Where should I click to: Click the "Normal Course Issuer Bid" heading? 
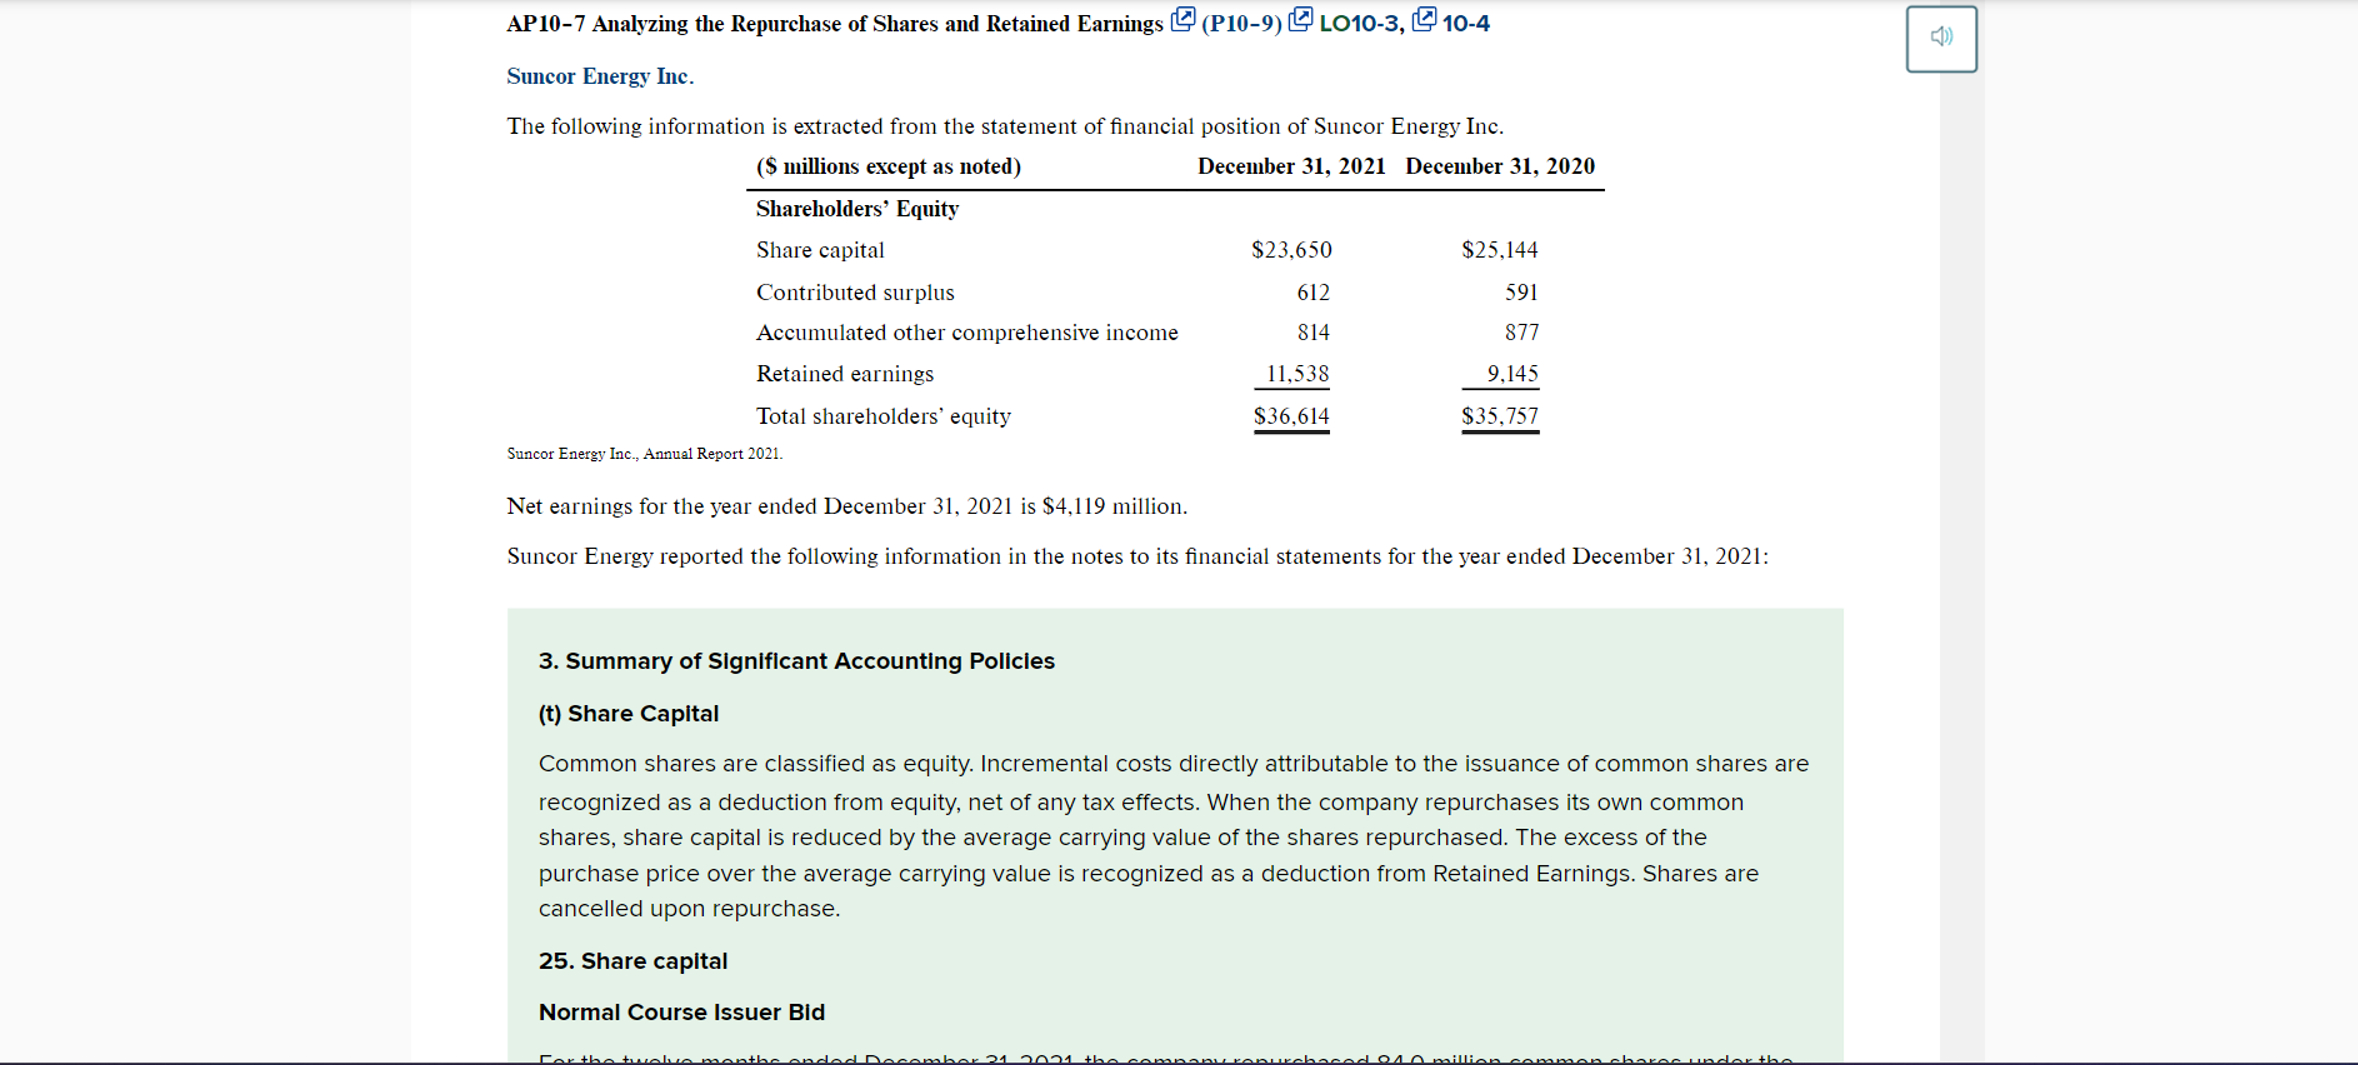pyautogui.click(x=682, y=1012)
